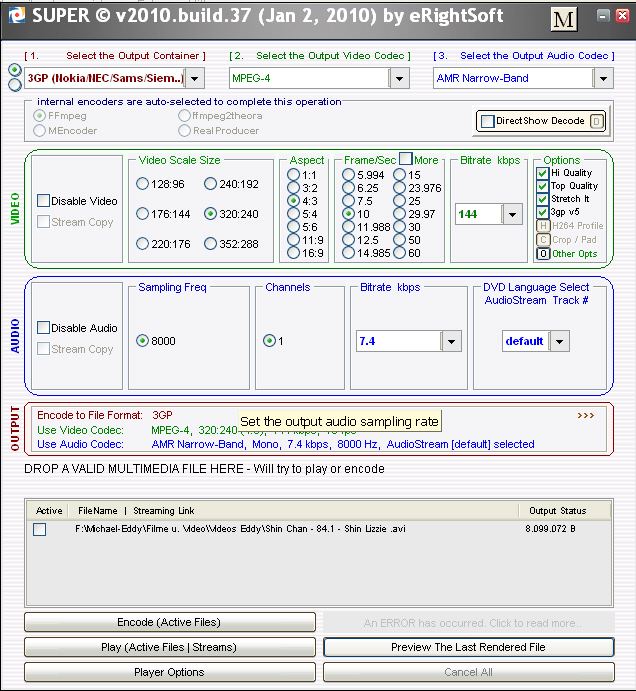636x691 pixels.
Task: Click Play (Active Files | Streams) button
Action: 170,647
